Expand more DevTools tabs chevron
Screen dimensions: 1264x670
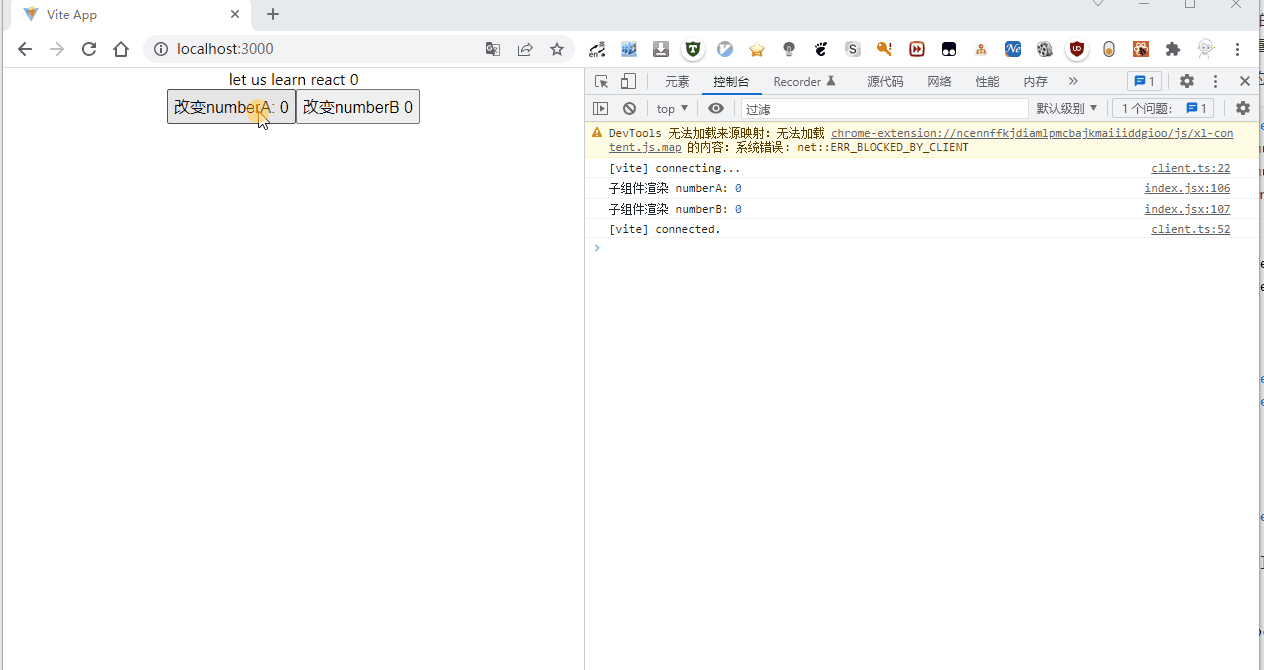click(x=1073, y=82)
